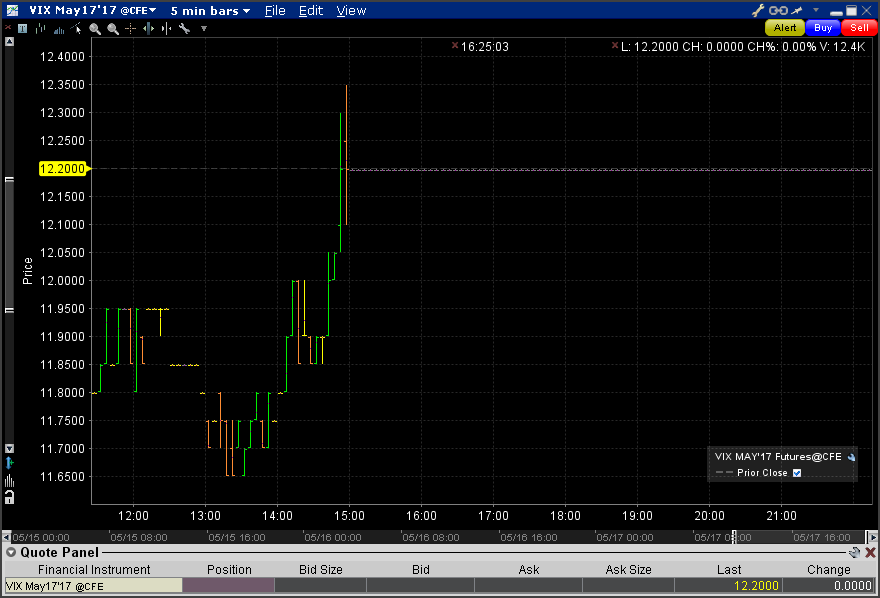This screenshot has width=880, height=598.
Task: Toggle the volume histogram icon
Action: (59, 29)
